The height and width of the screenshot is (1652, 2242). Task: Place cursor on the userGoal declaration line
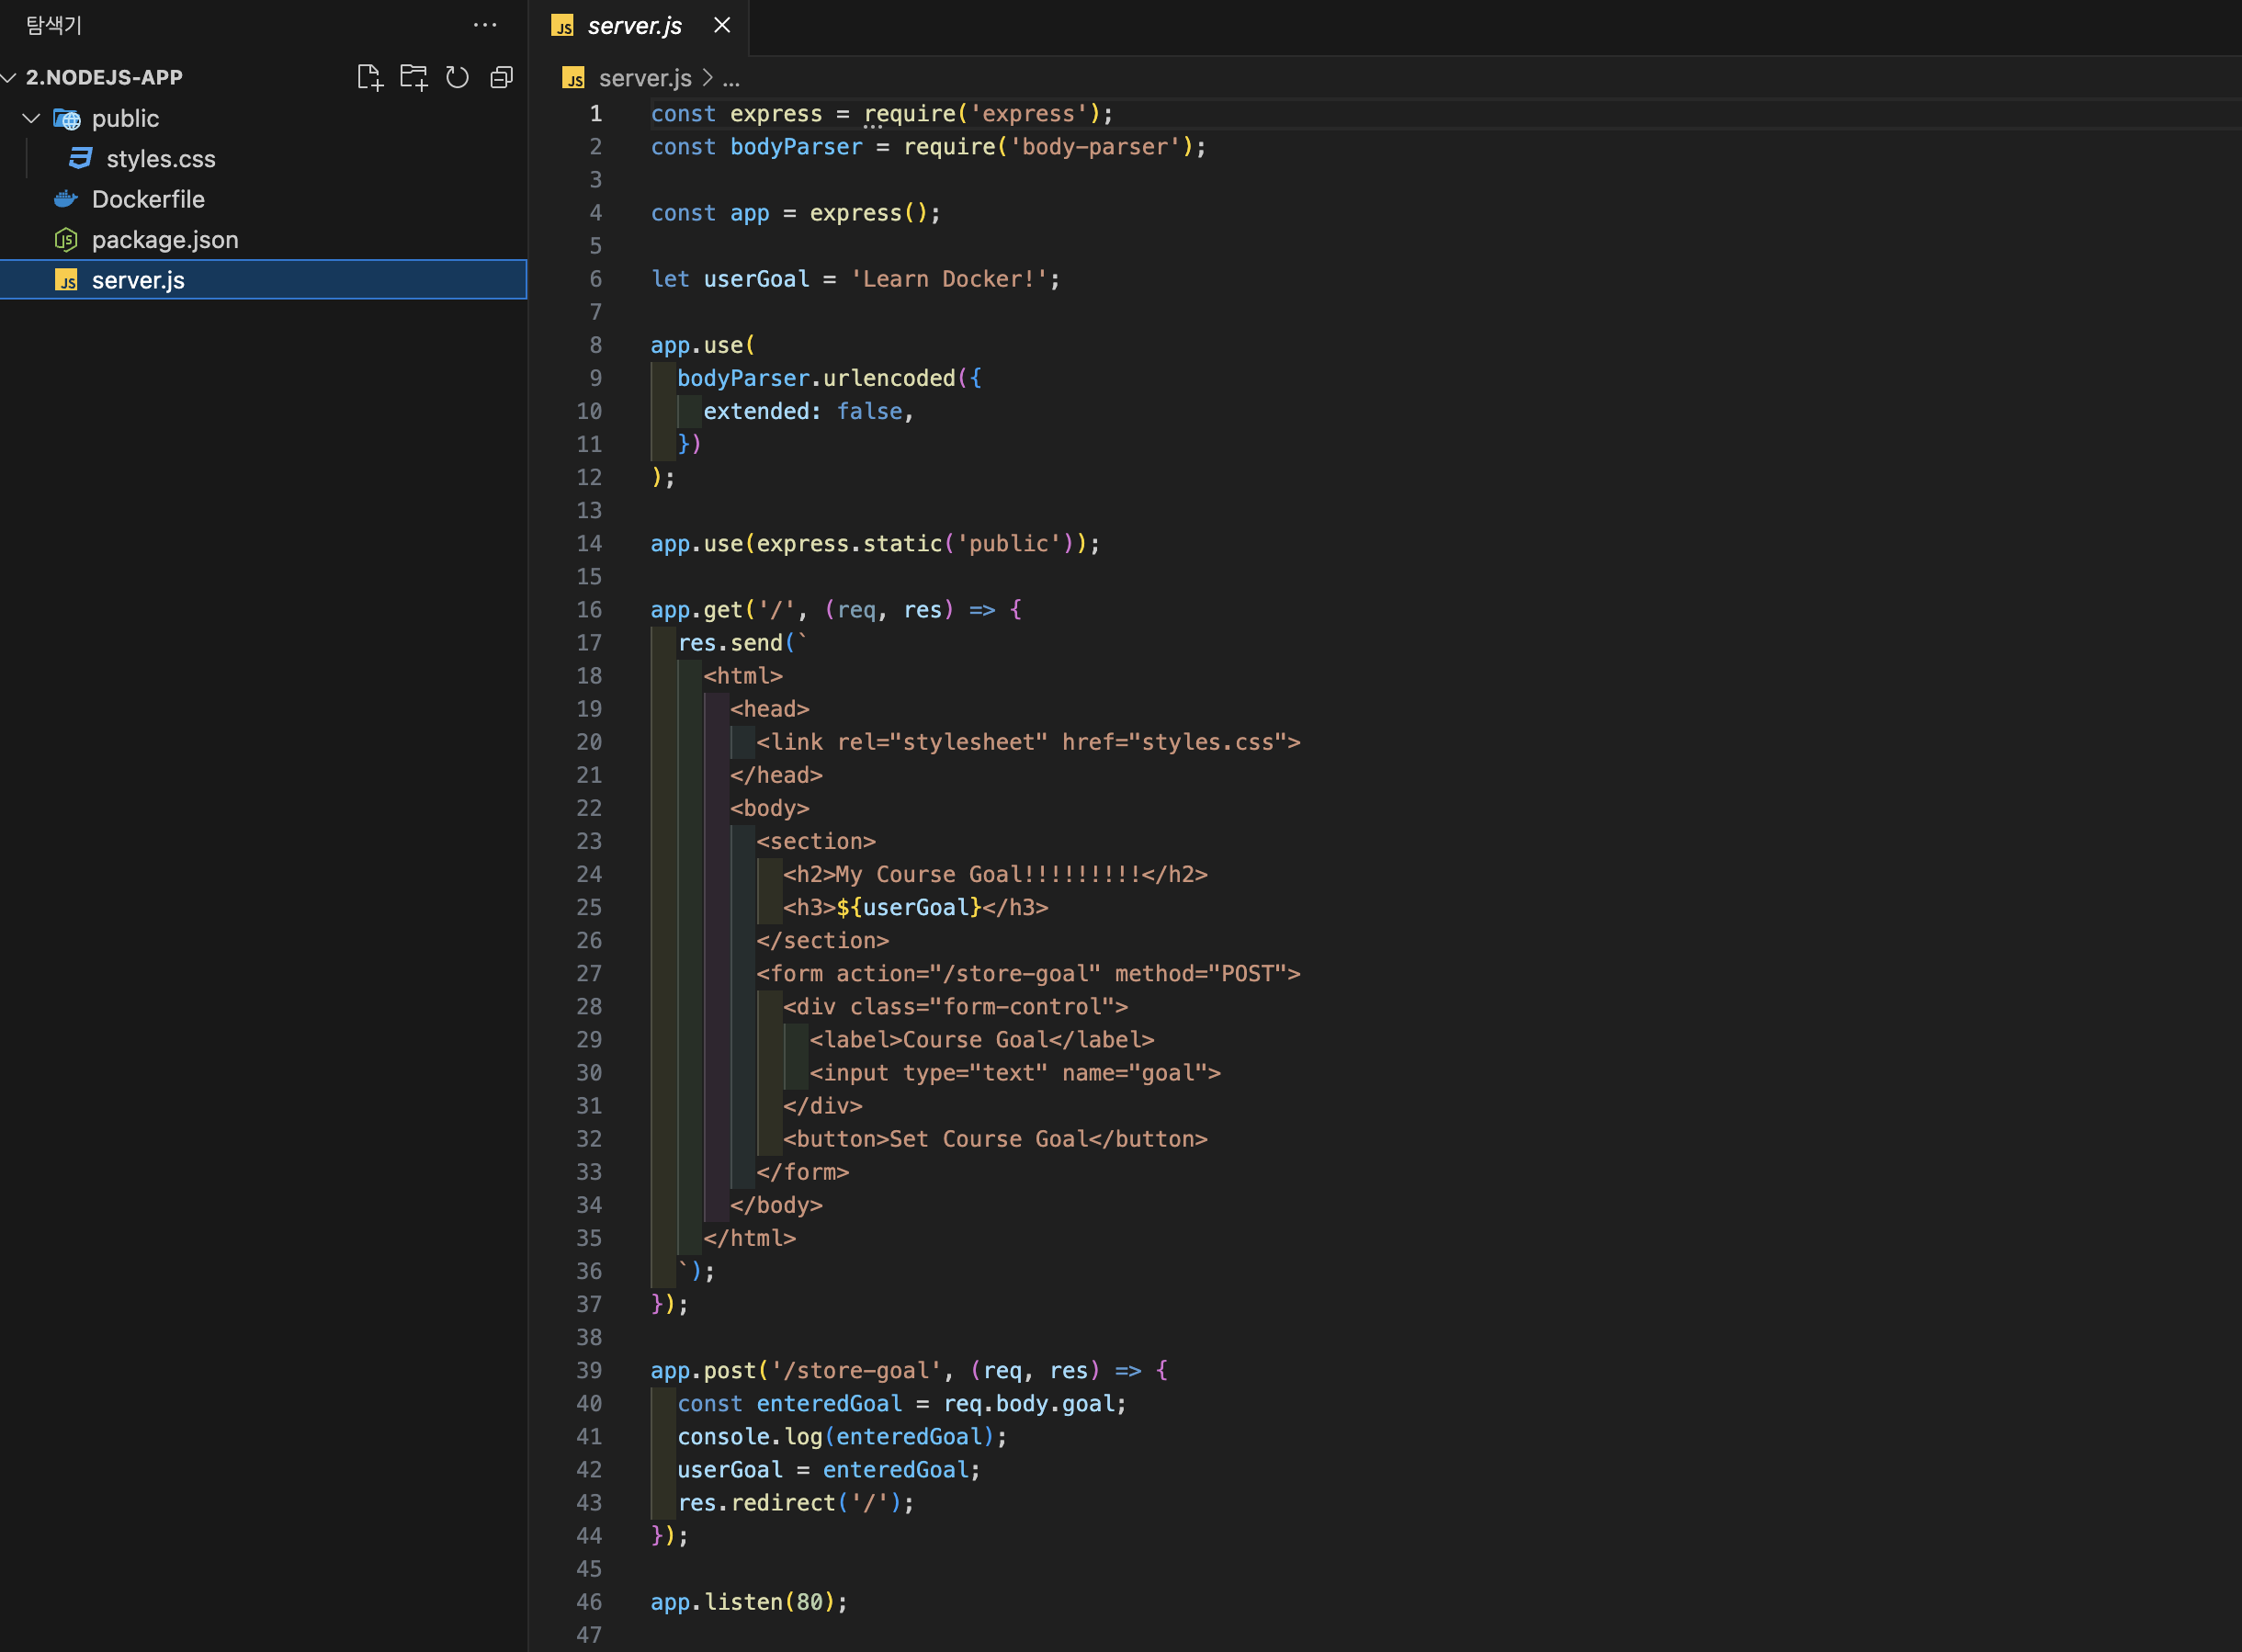855,278
